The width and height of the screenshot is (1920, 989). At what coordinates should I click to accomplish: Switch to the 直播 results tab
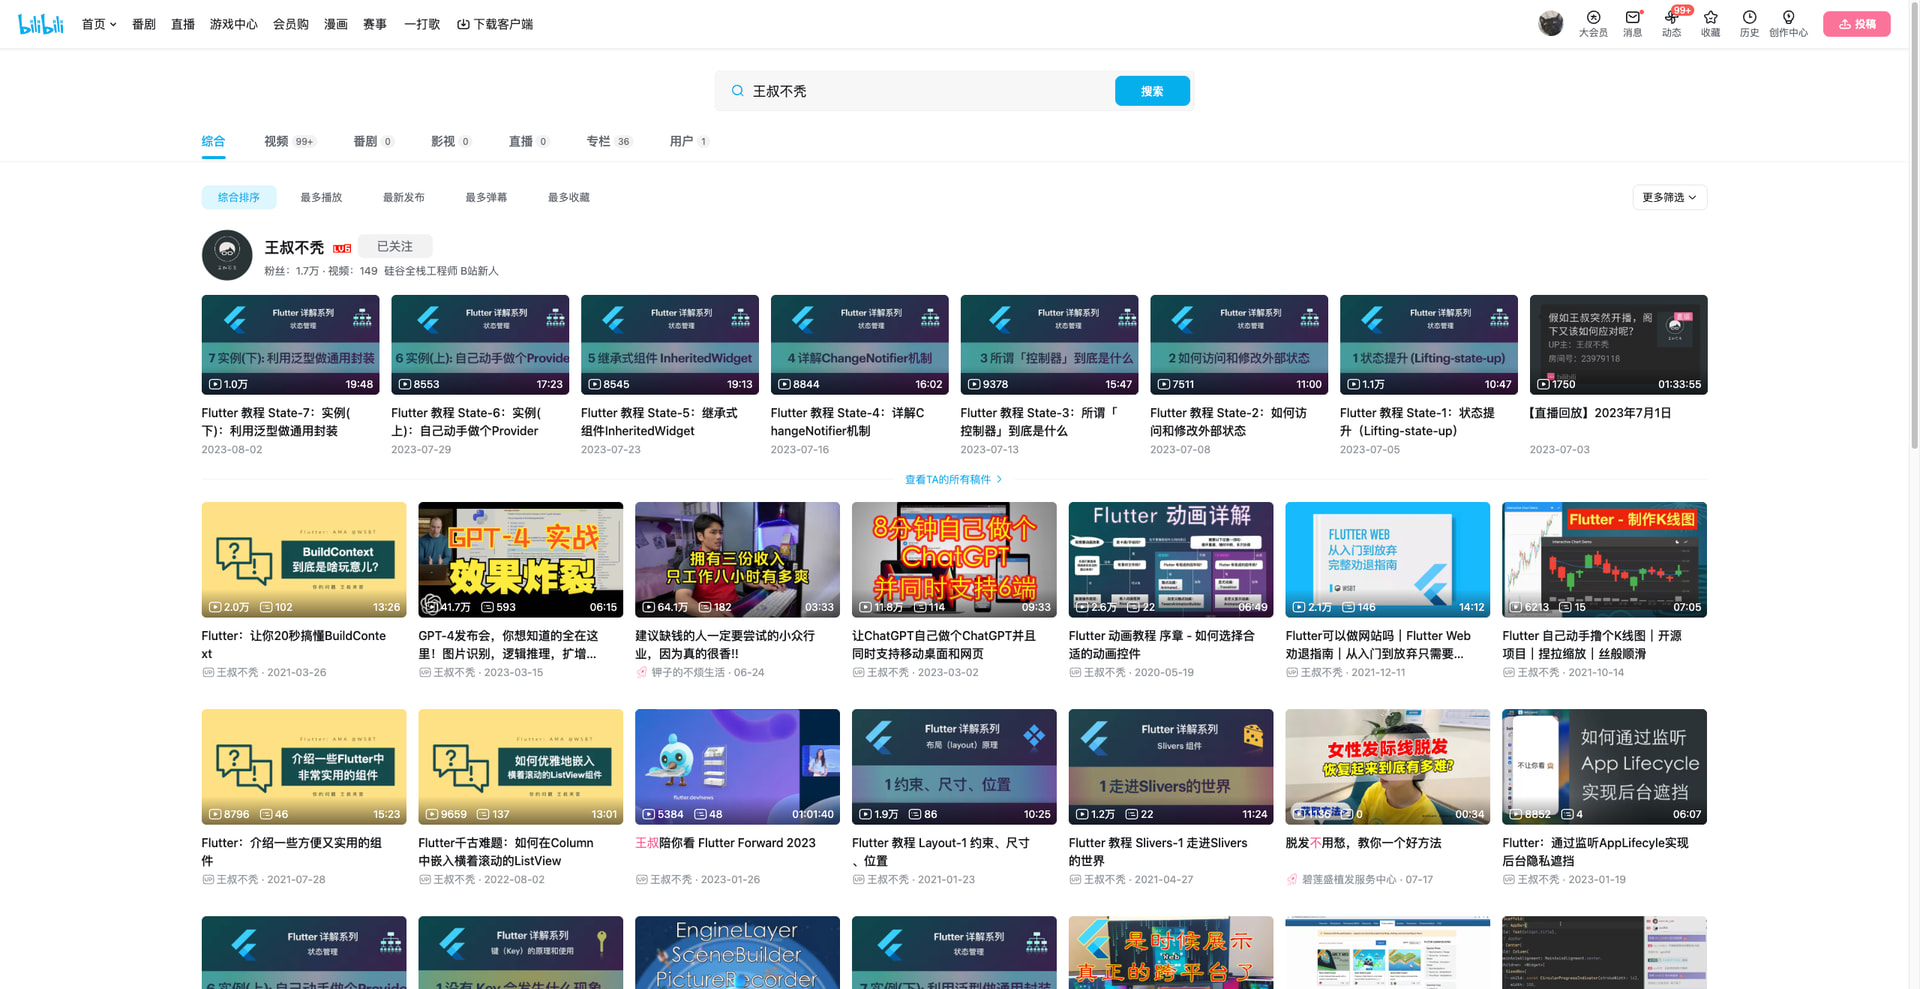[529, 141]
